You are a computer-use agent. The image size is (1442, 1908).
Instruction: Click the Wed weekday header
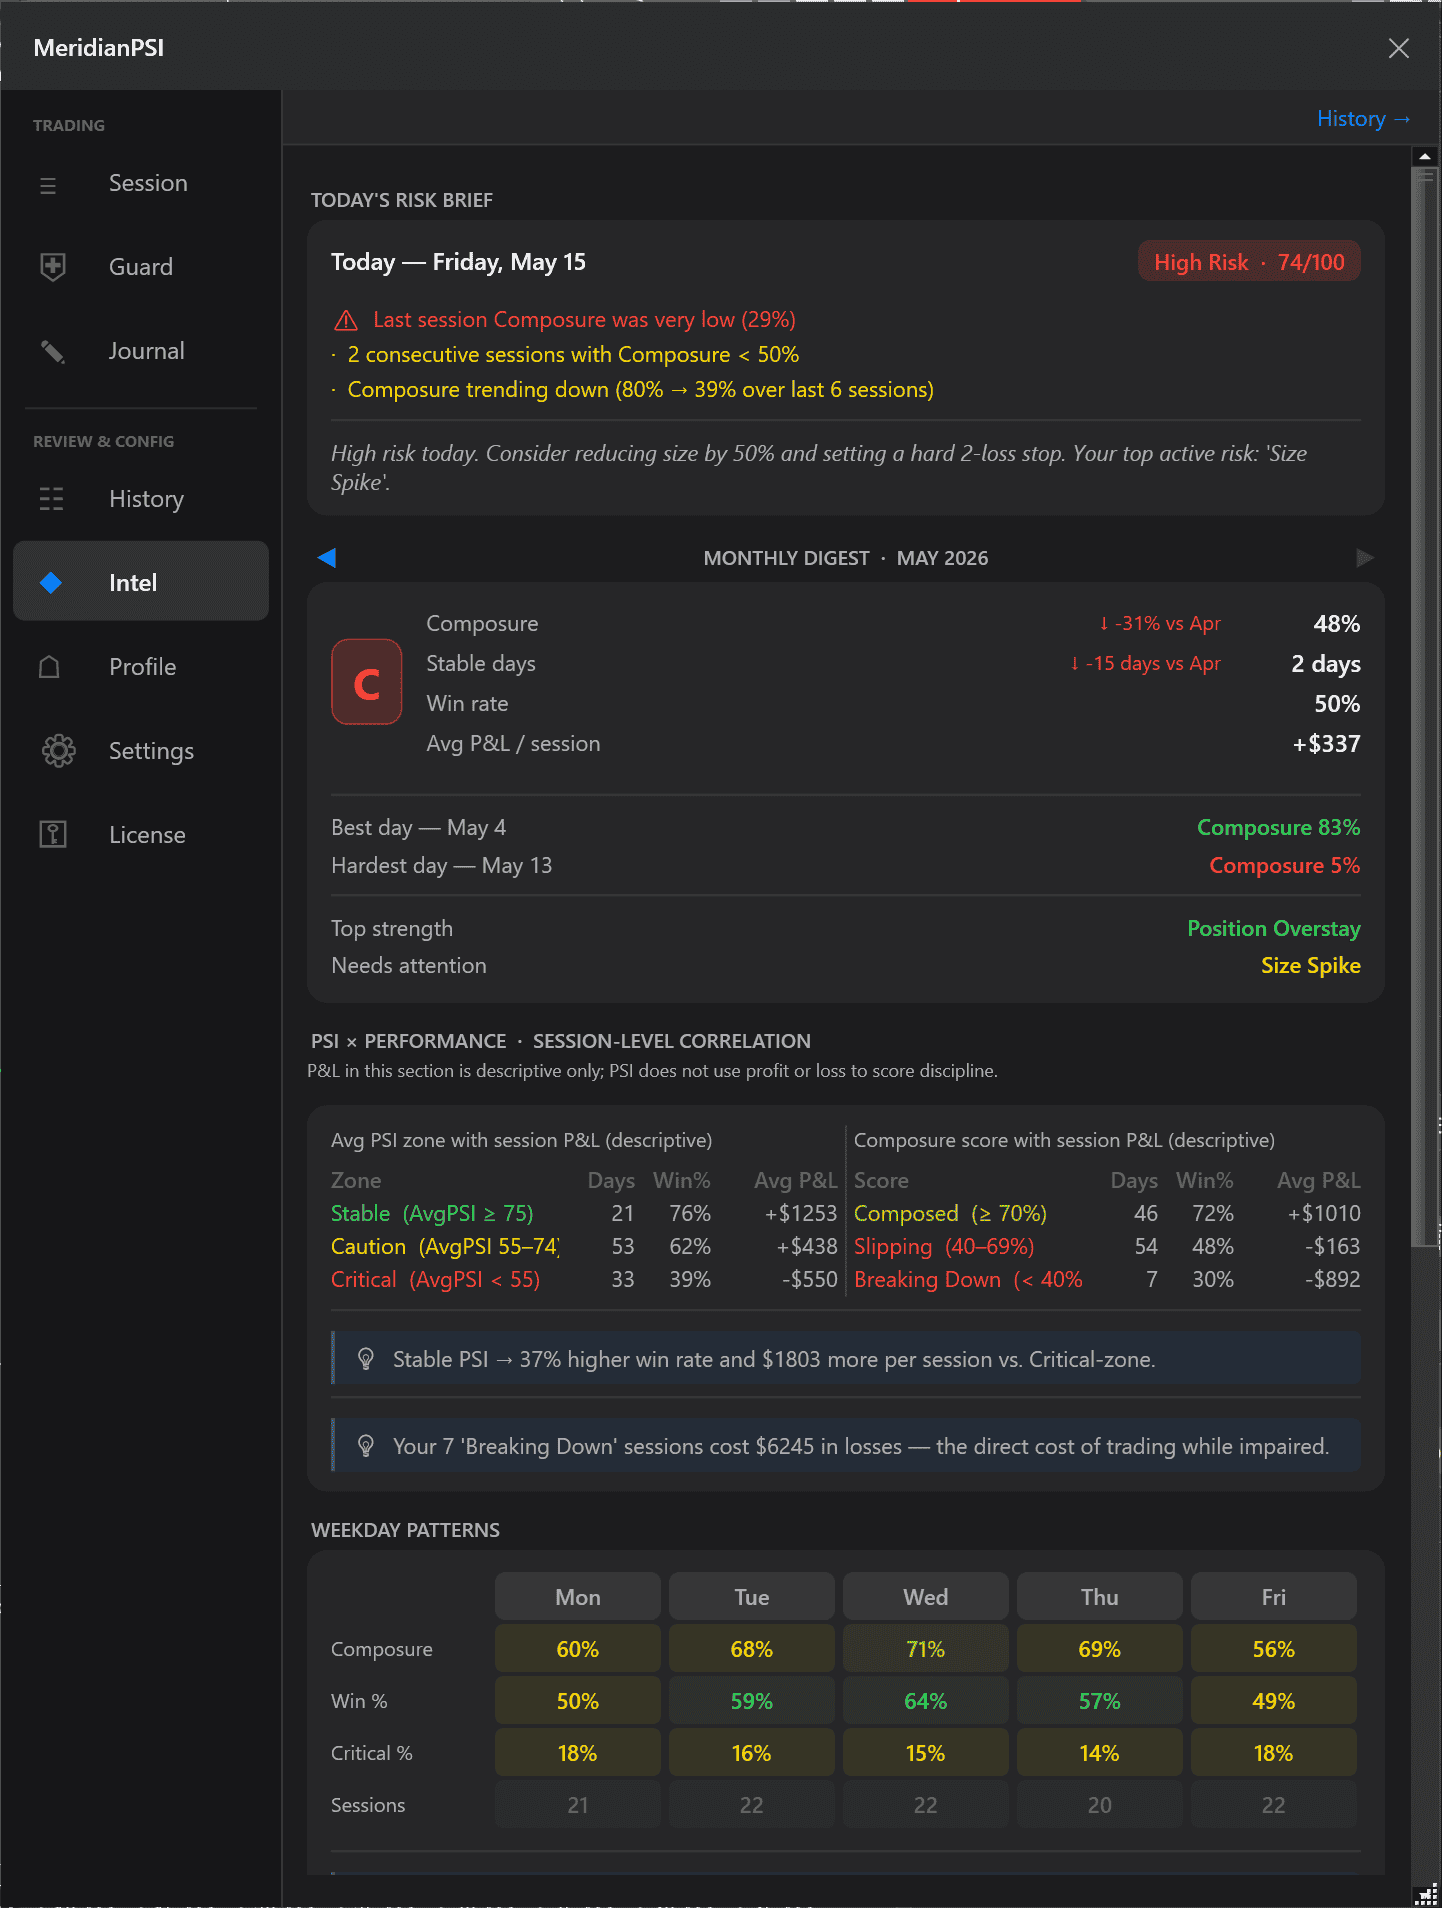pyautogui.click(x=926, y=1597)
